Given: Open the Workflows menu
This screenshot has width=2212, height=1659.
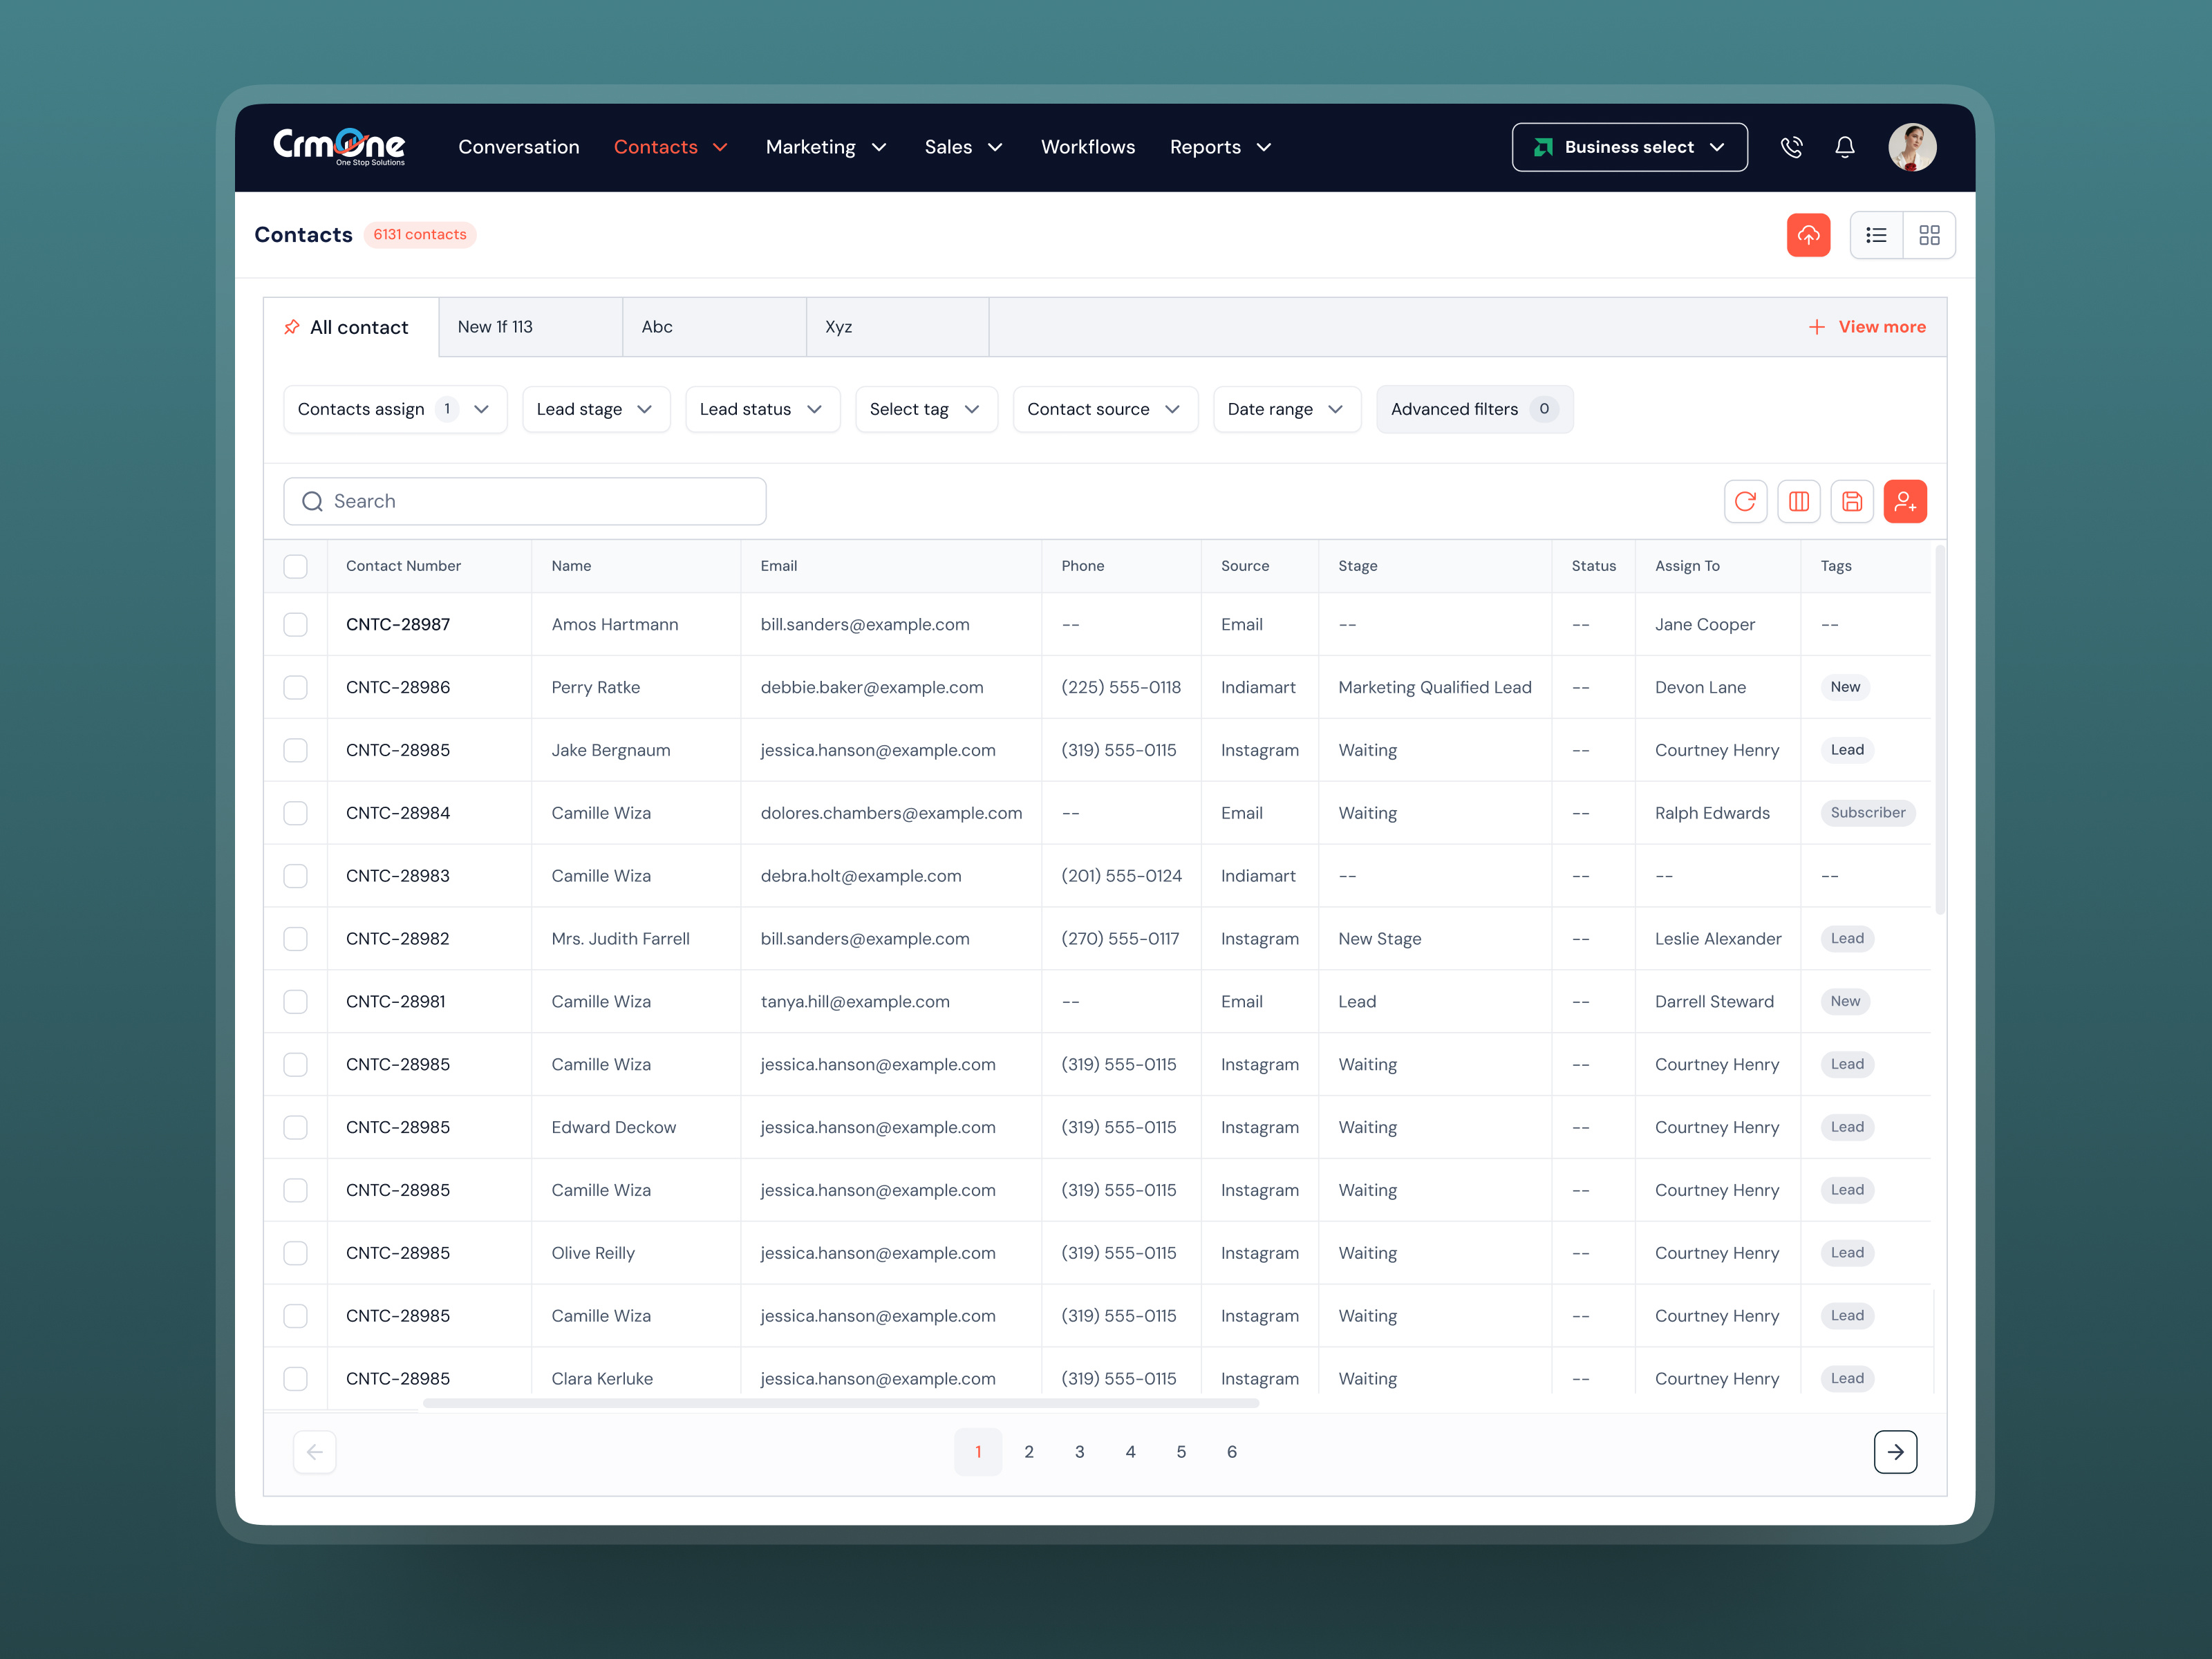Looking at the screenshot, I should coord(1088,147).
